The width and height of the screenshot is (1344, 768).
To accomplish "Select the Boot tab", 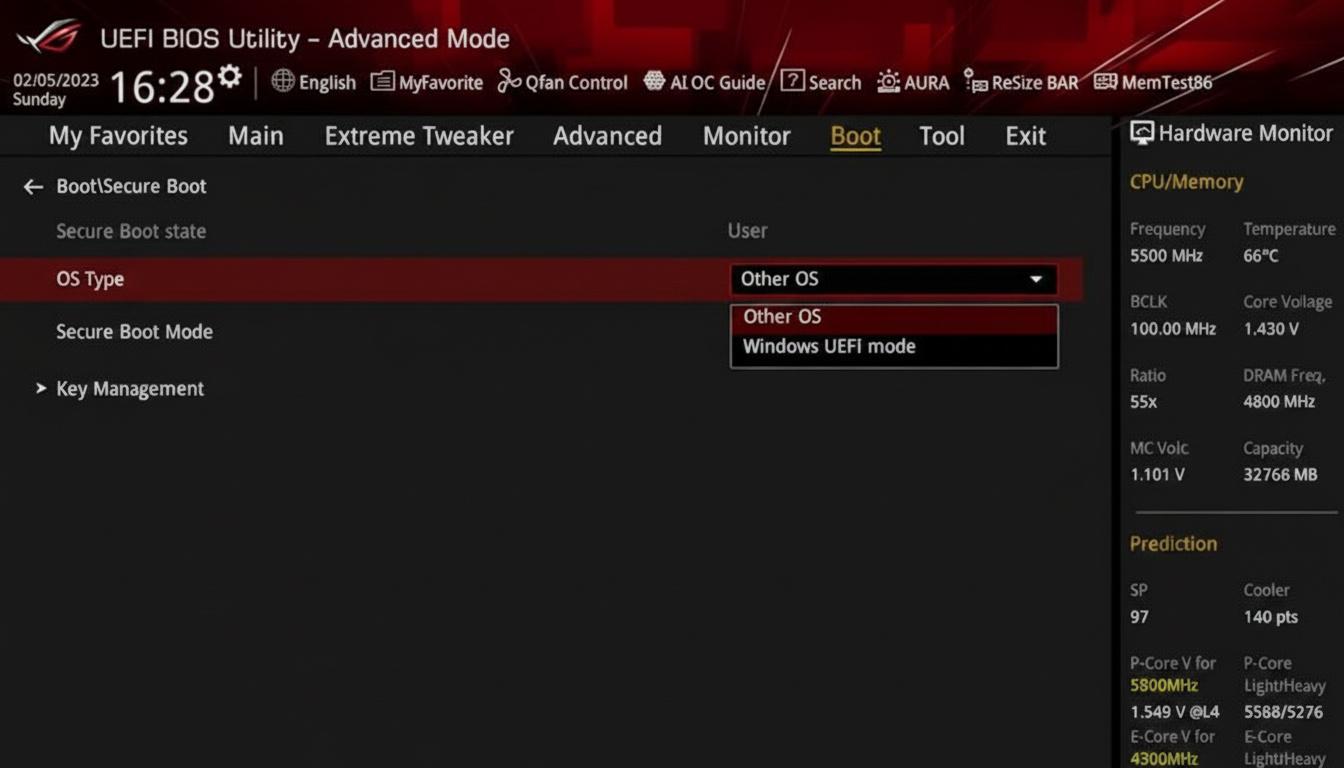I will pyautogui.click(x=855, y=136).
